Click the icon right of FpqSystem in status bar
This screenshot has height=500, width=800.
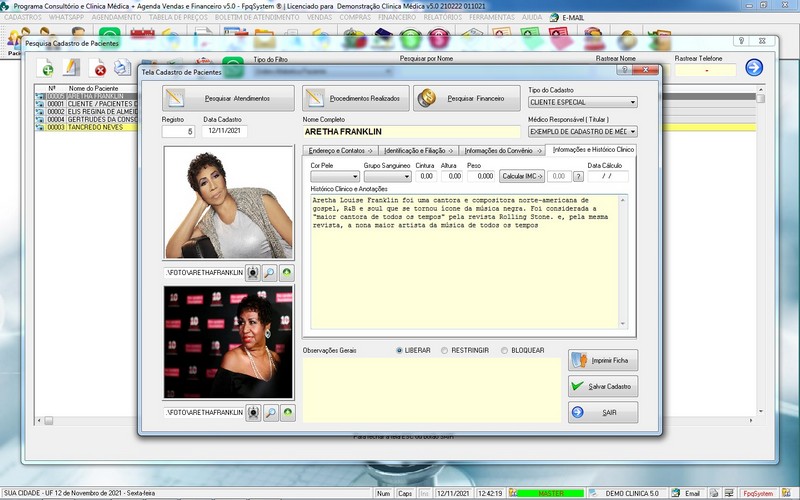786,493
